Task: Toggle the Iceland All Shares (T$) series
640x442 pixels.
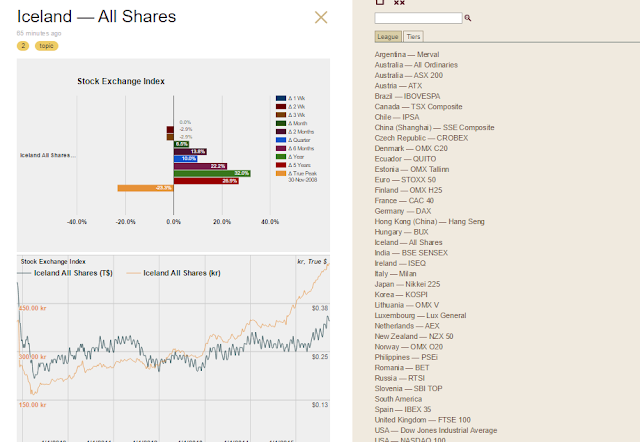Action: [65, 273]
